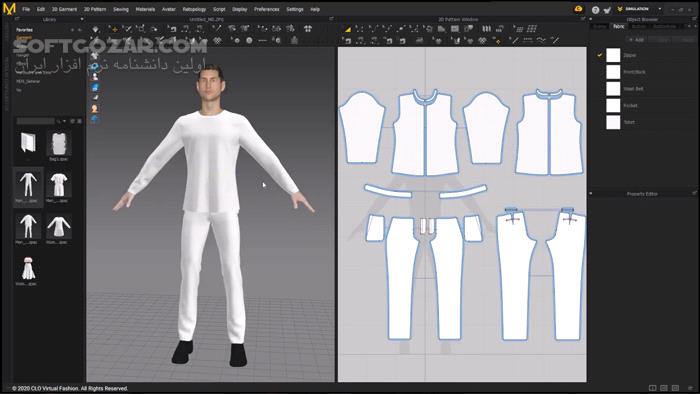Image resolution: width=700 pixels, height=394 pixels.
Task: Click the wavy line icon in 2D toolbar
Action: tap(541, 41)
